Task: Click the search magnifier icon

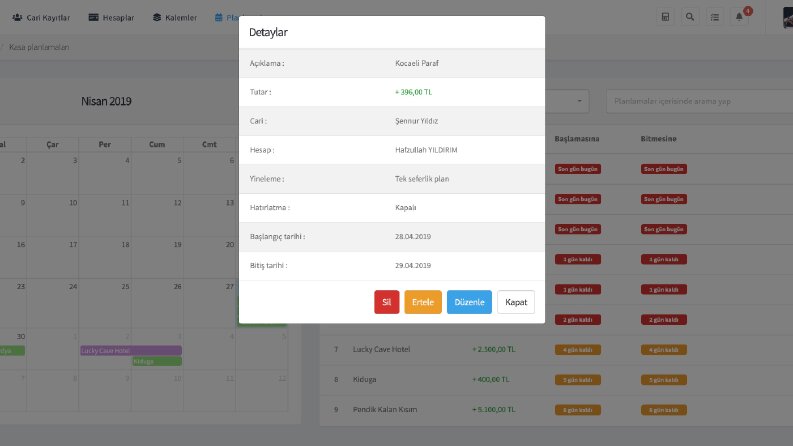Action: click(x=690, y=17)
